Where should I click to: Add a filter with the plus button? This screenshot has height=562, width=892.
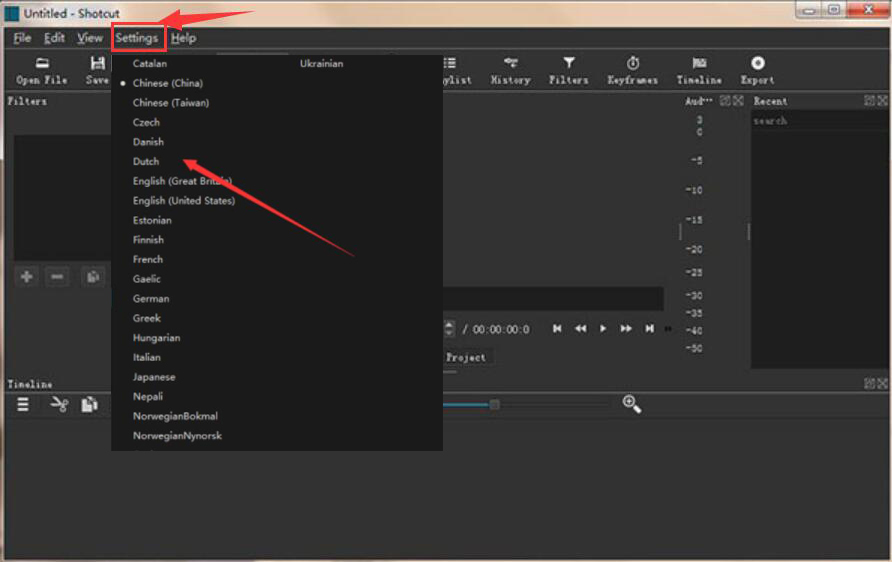click(x=27, y=277)
